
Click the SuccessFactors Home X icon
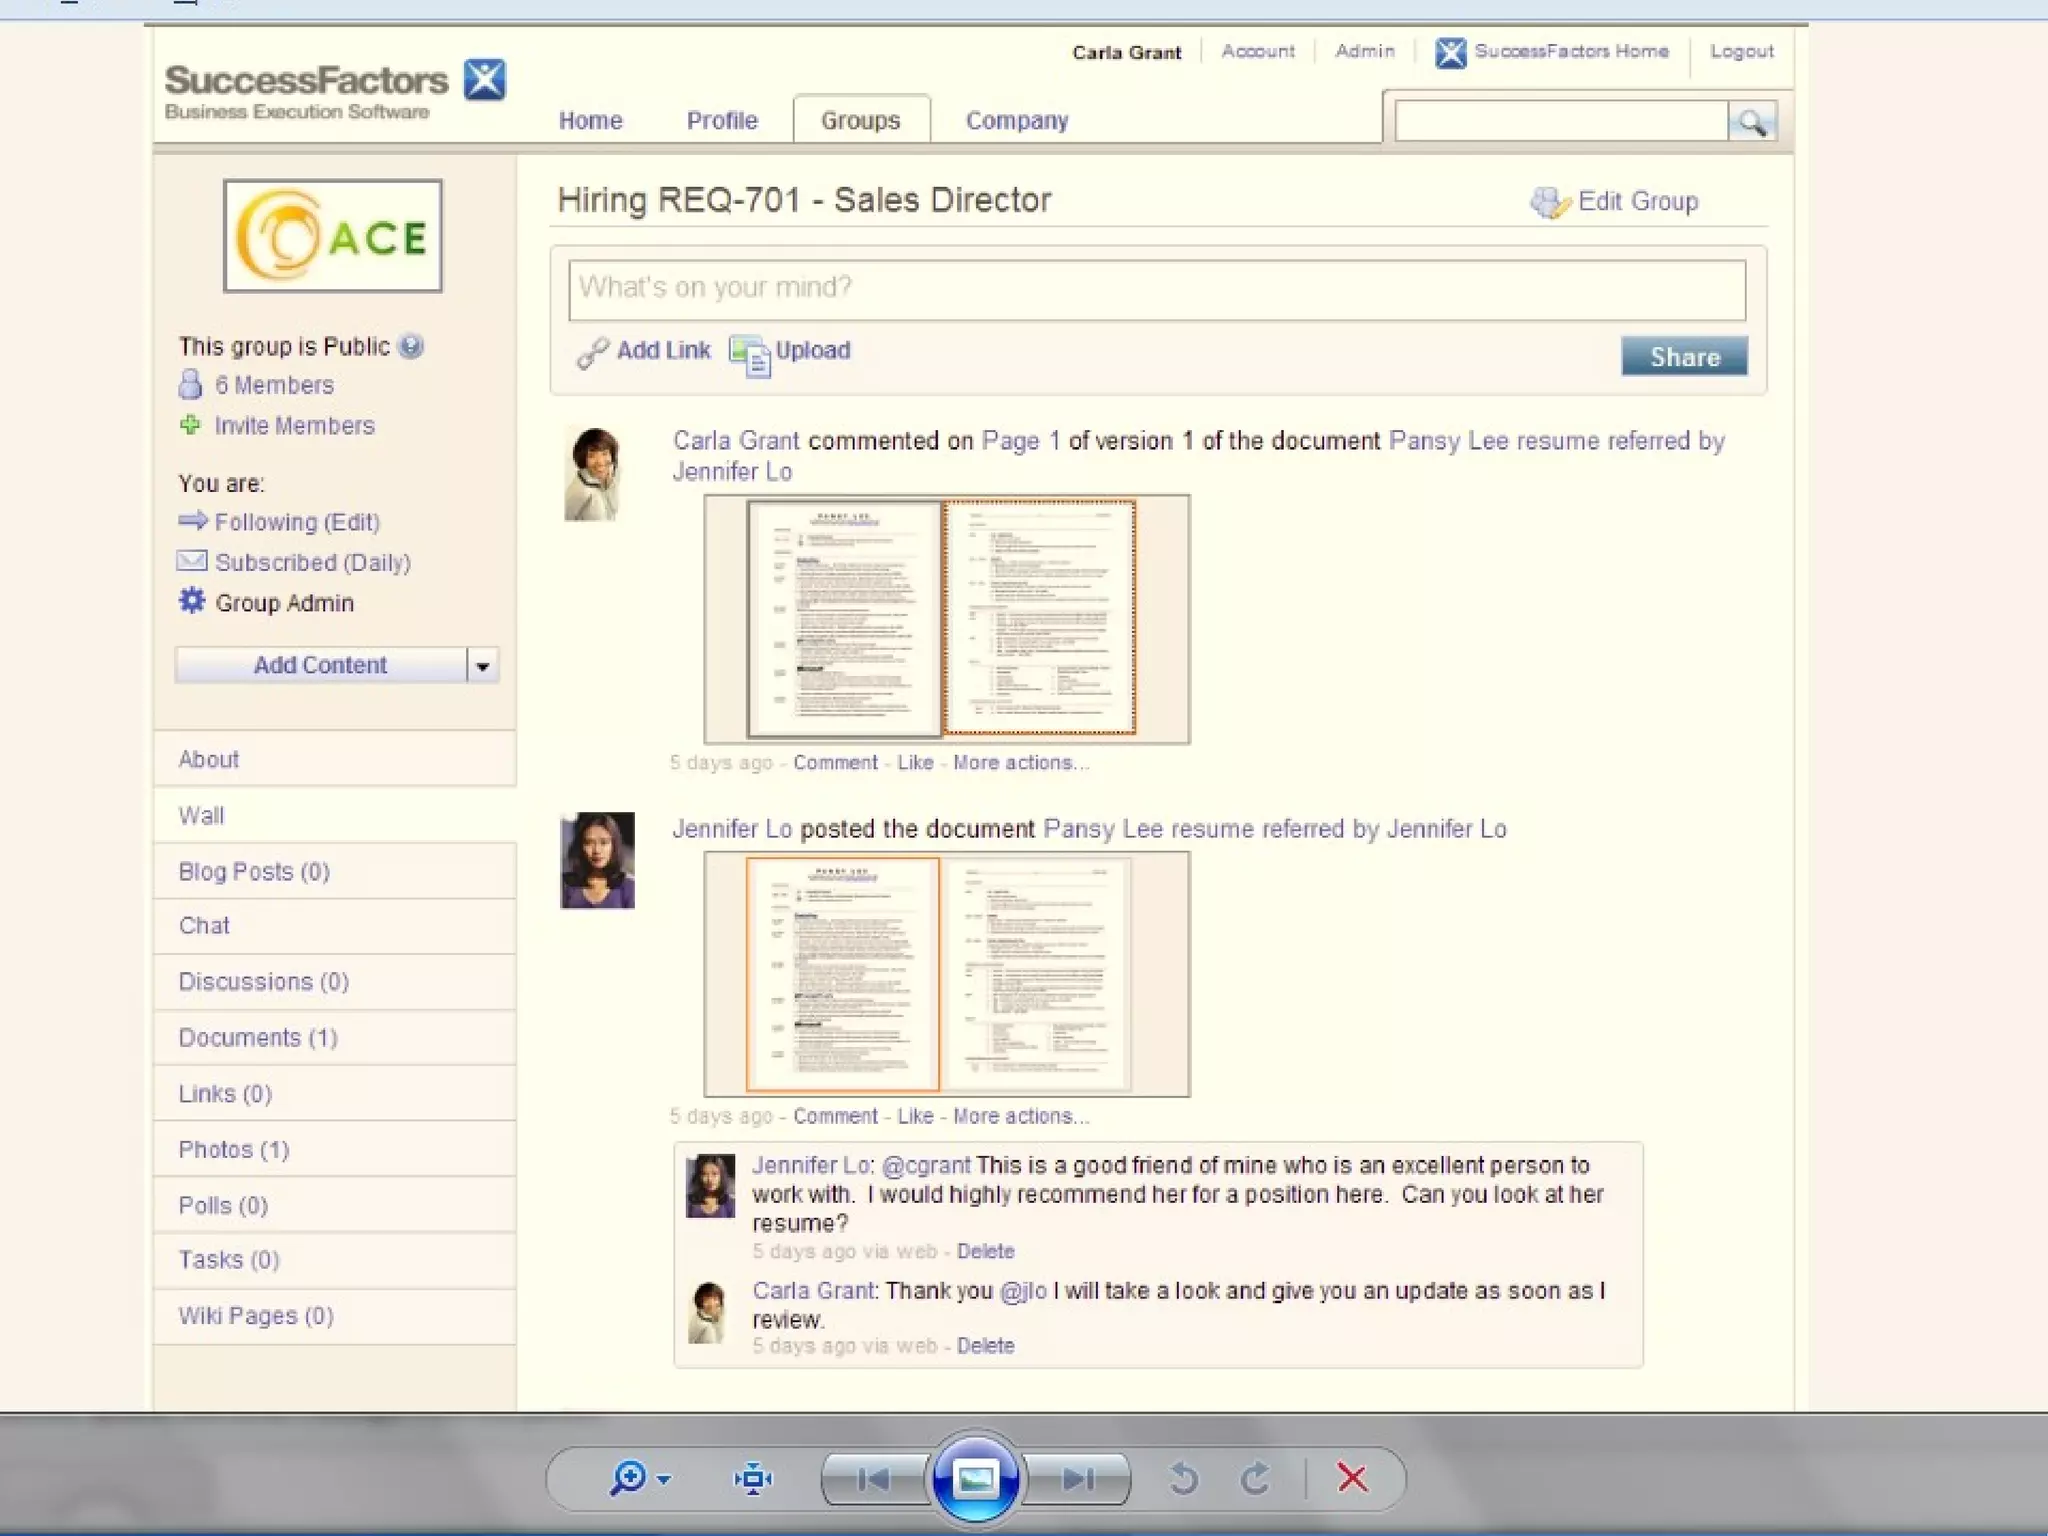point(1450,52)
